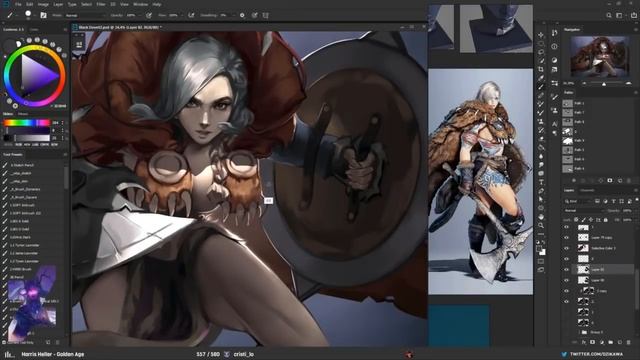
Task: Click the rainbow hue slider bar
Action: pos(27,122)
